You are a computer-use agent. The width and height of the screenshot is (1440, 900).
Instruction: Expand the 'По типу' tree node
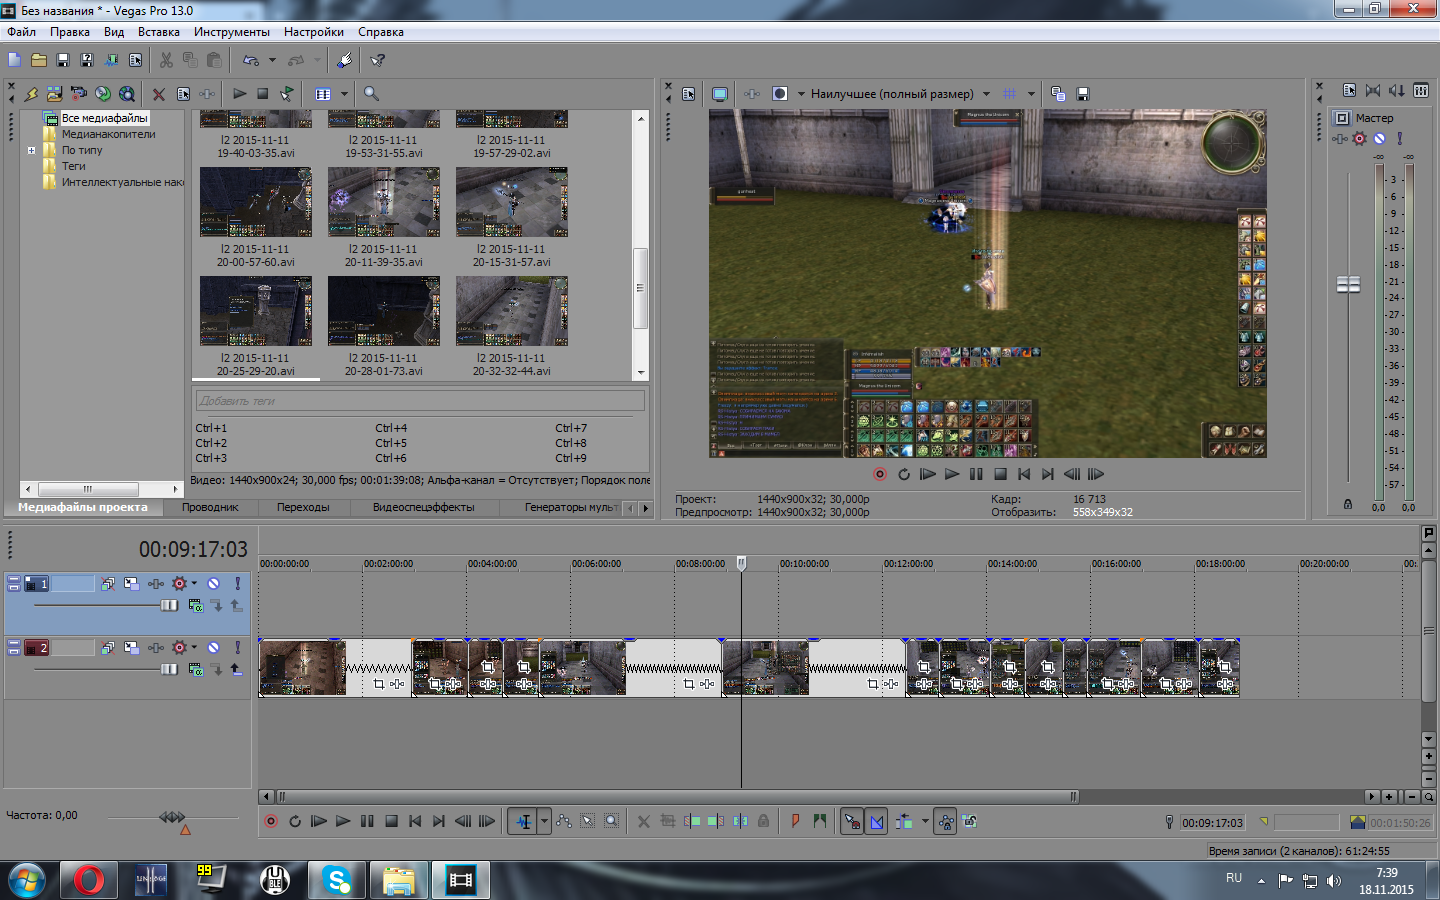(31, 150)
